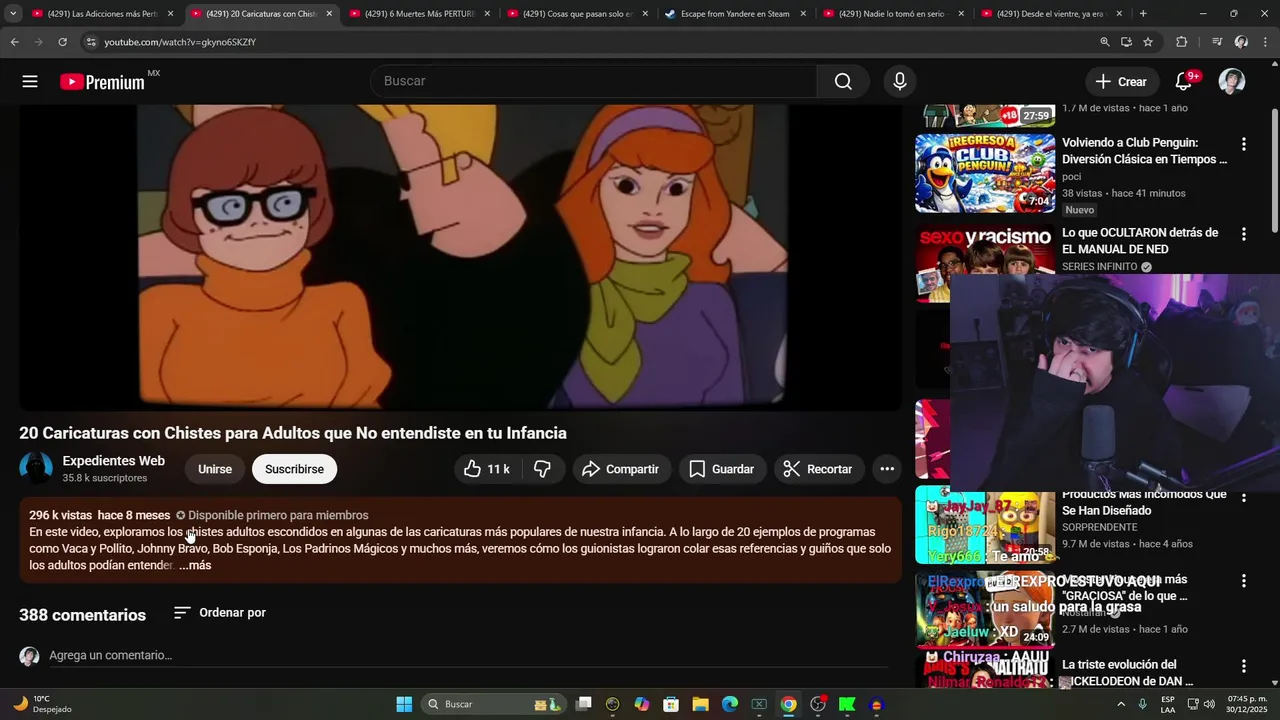The width and height of the screenshot is (1280, 720).
Task: Open the YouTube guide hamburger menu
Action: [30, 82]
